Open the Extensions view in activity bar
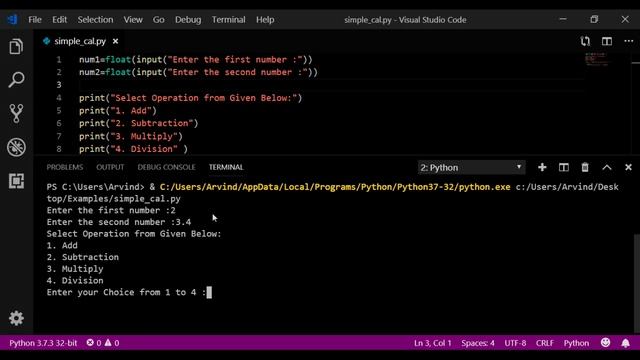The height and width of the screenshot is (360, 640). 16,180
